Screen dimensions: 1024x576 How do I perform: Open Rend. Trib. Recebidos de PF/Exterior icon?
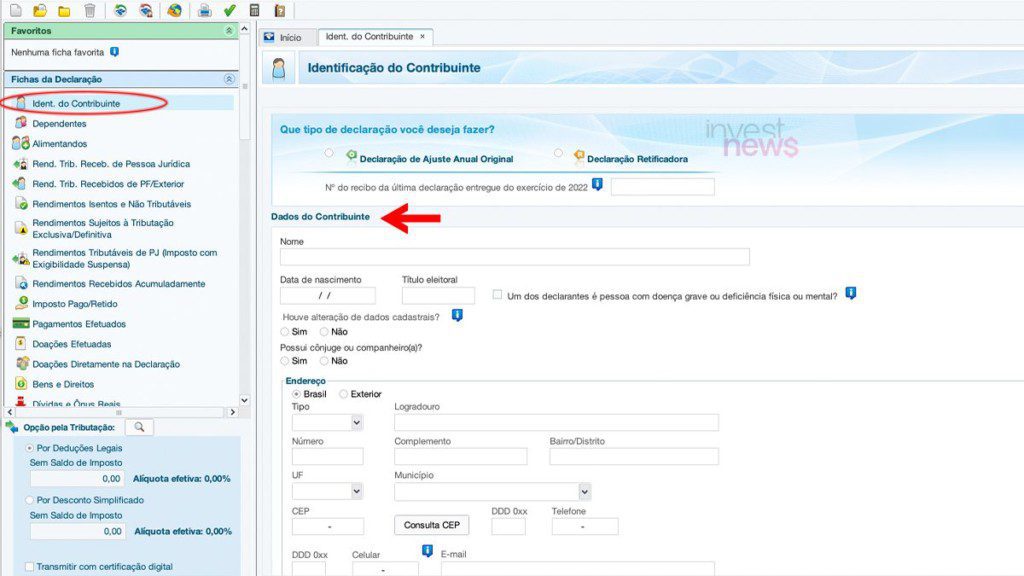pos(20,184)
